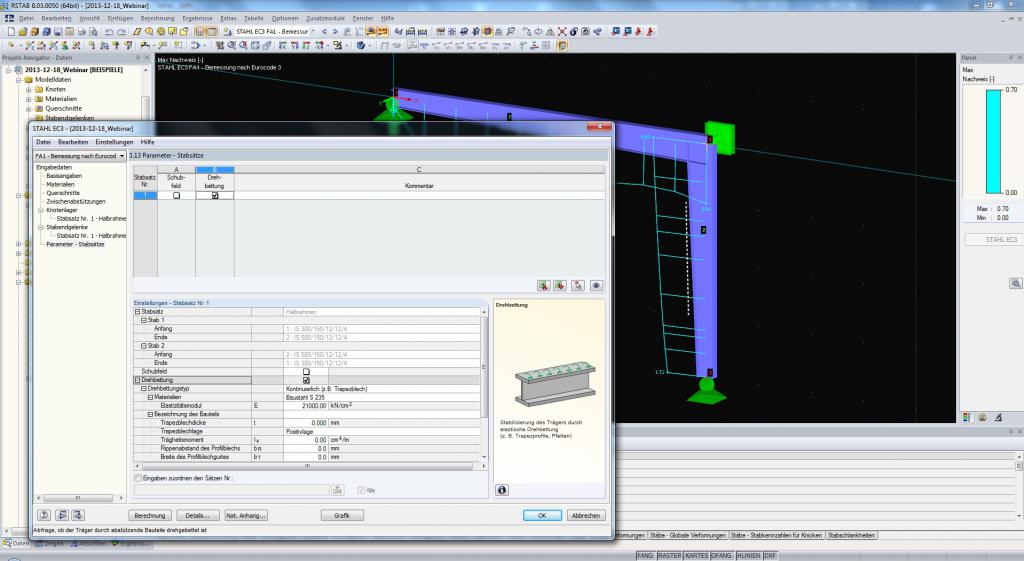Click Elastizitätsmodul value field 21000.00
The image size is (1024, 561).
(x=306, y=406)
